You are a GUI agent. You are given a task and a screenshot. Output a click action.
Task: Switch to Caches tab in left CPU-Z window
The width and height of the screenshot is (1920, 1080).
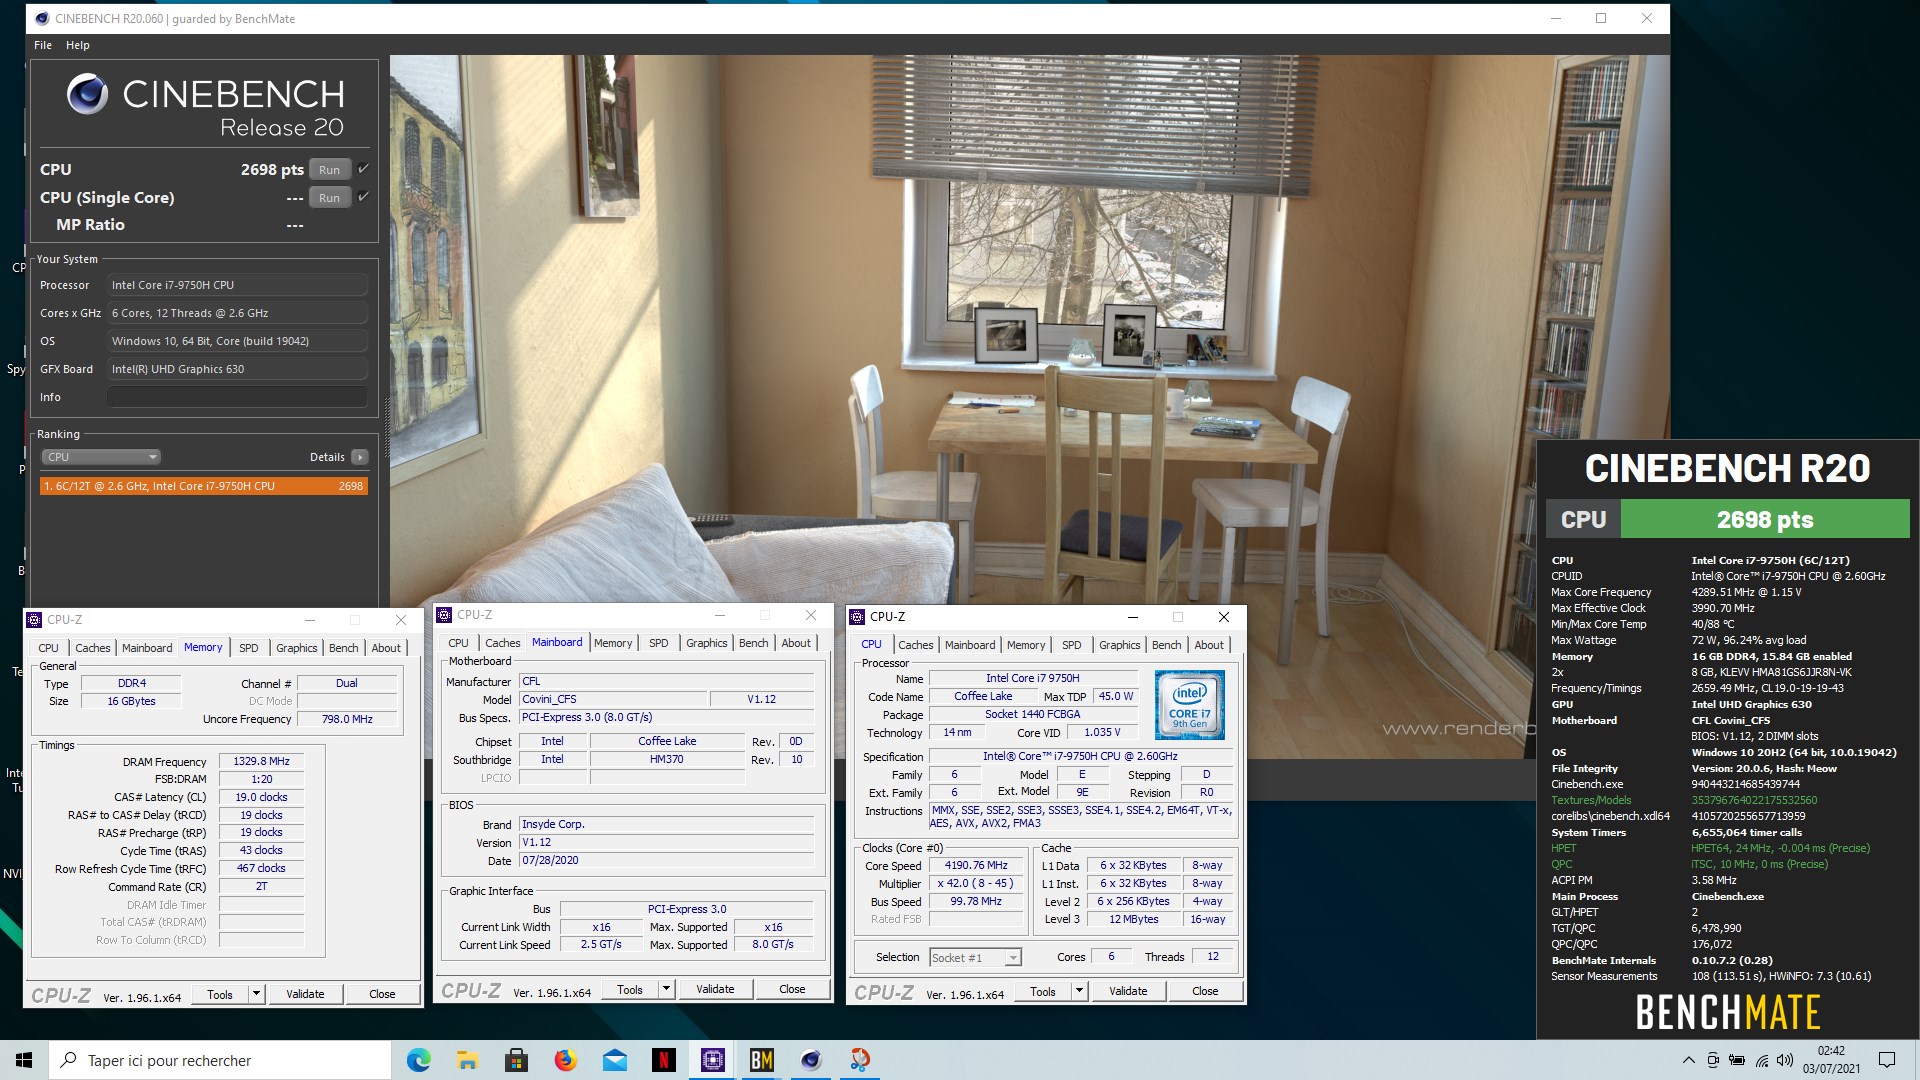tap(93, 648)
